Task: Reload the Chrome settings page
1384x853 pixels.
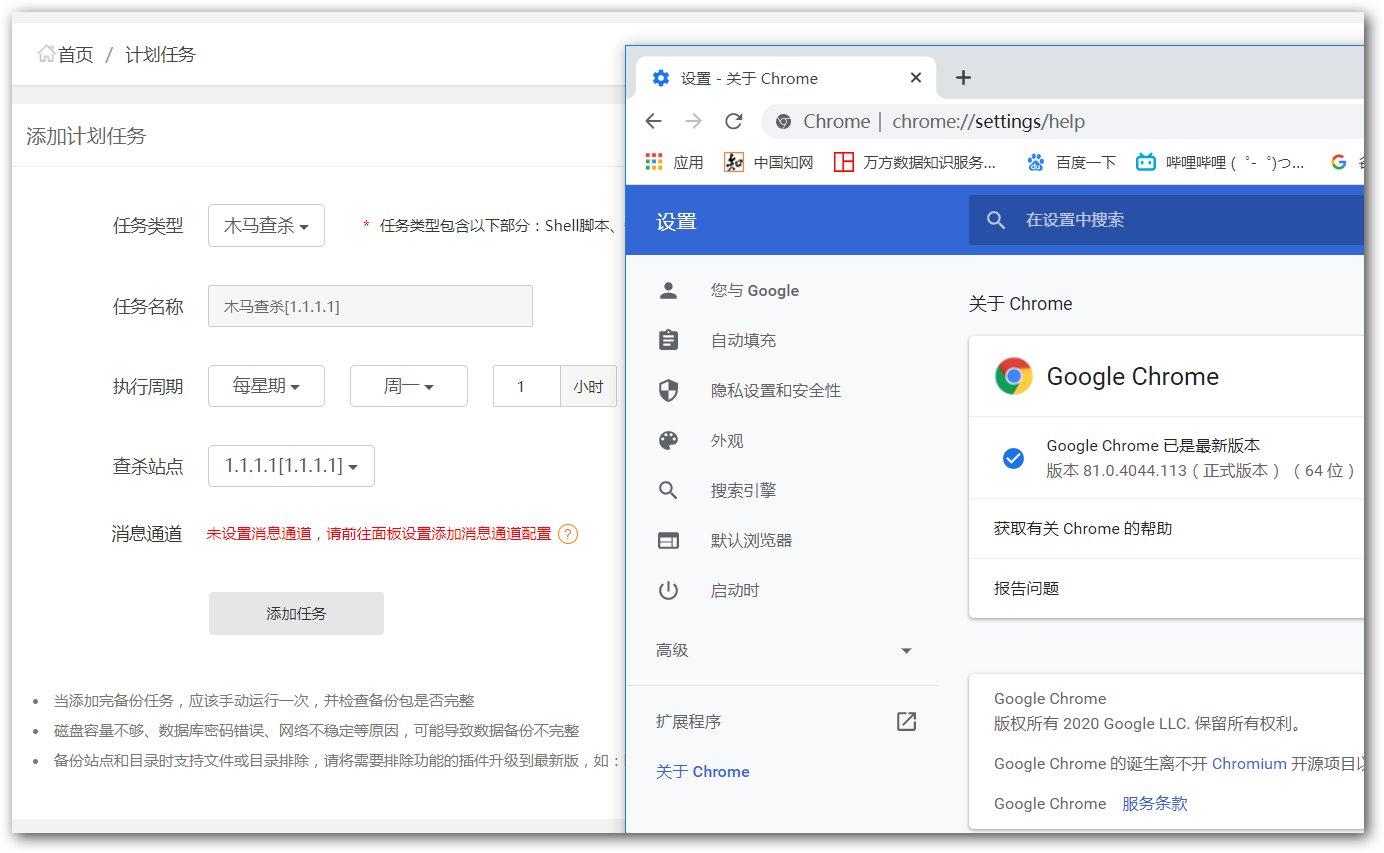Action: click(733, 121)
